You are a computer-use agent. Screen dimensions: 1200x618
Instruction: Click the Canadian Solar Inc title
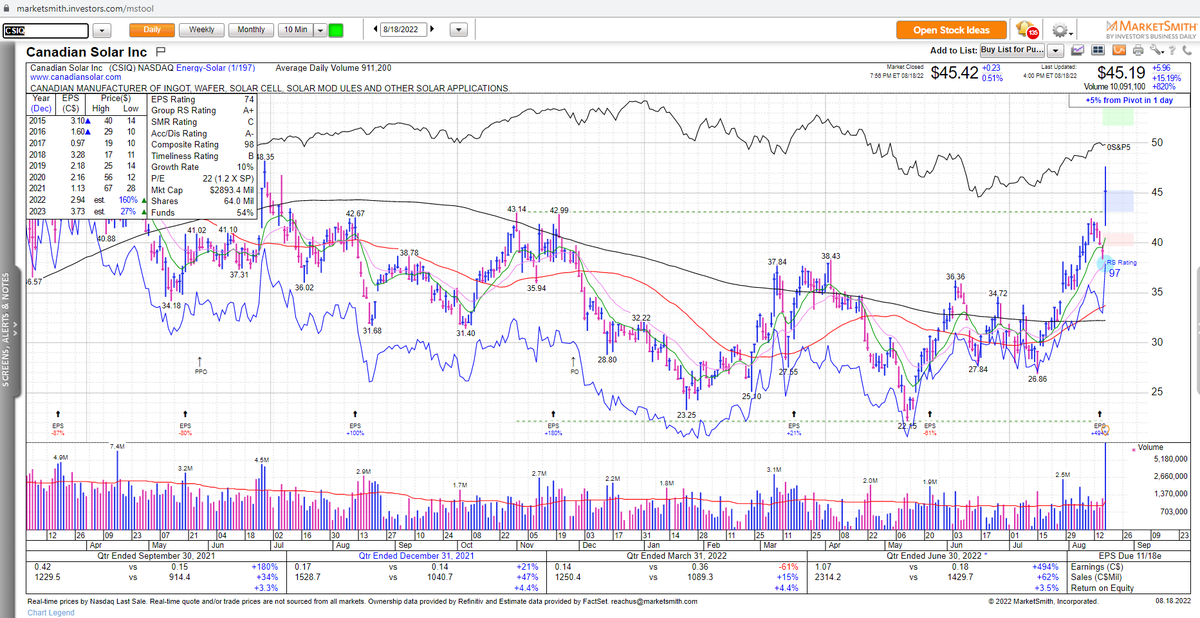click(88, 52)
